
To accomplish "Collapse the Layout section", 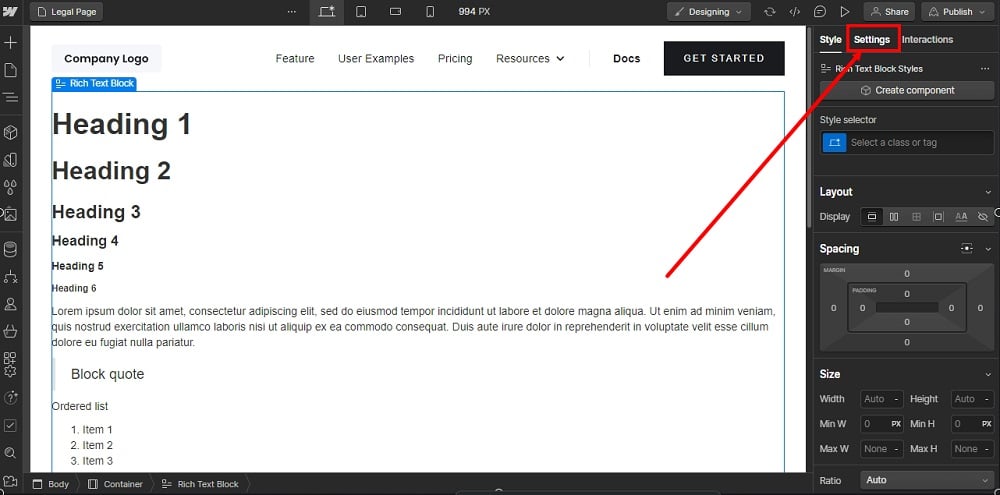I will click(x=988, y=192).
